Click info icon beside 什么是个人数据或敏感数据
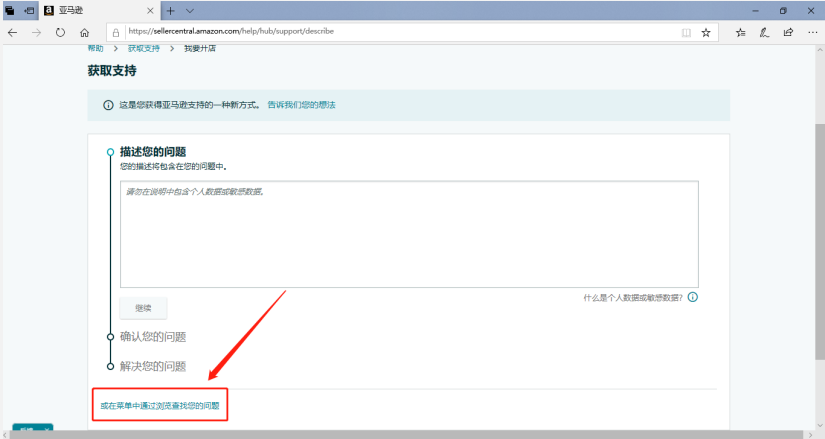The height and width of the screenshot is (439, 825). [x=693, y=297]
